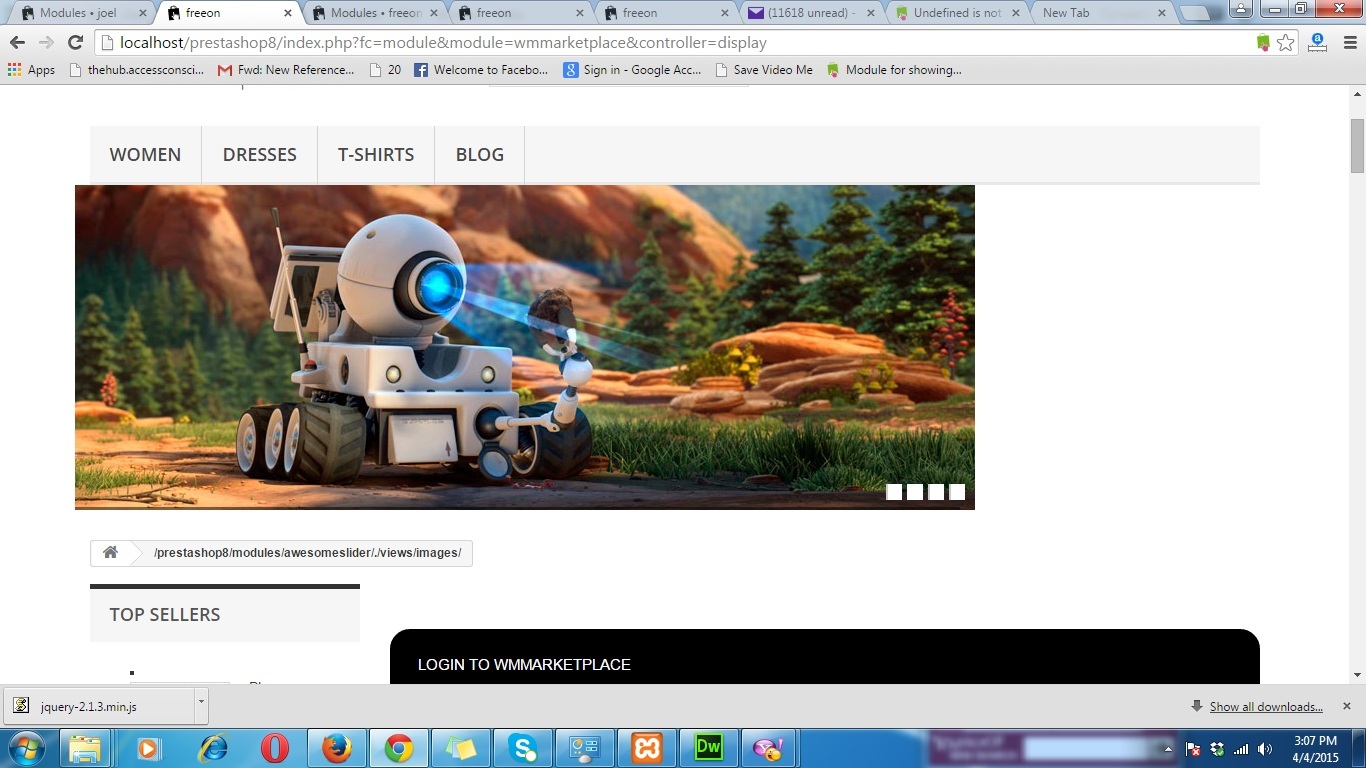The image size is (1366, 768).
Task: Click the TOP SELLERS block heading
Action: [165, 614]
